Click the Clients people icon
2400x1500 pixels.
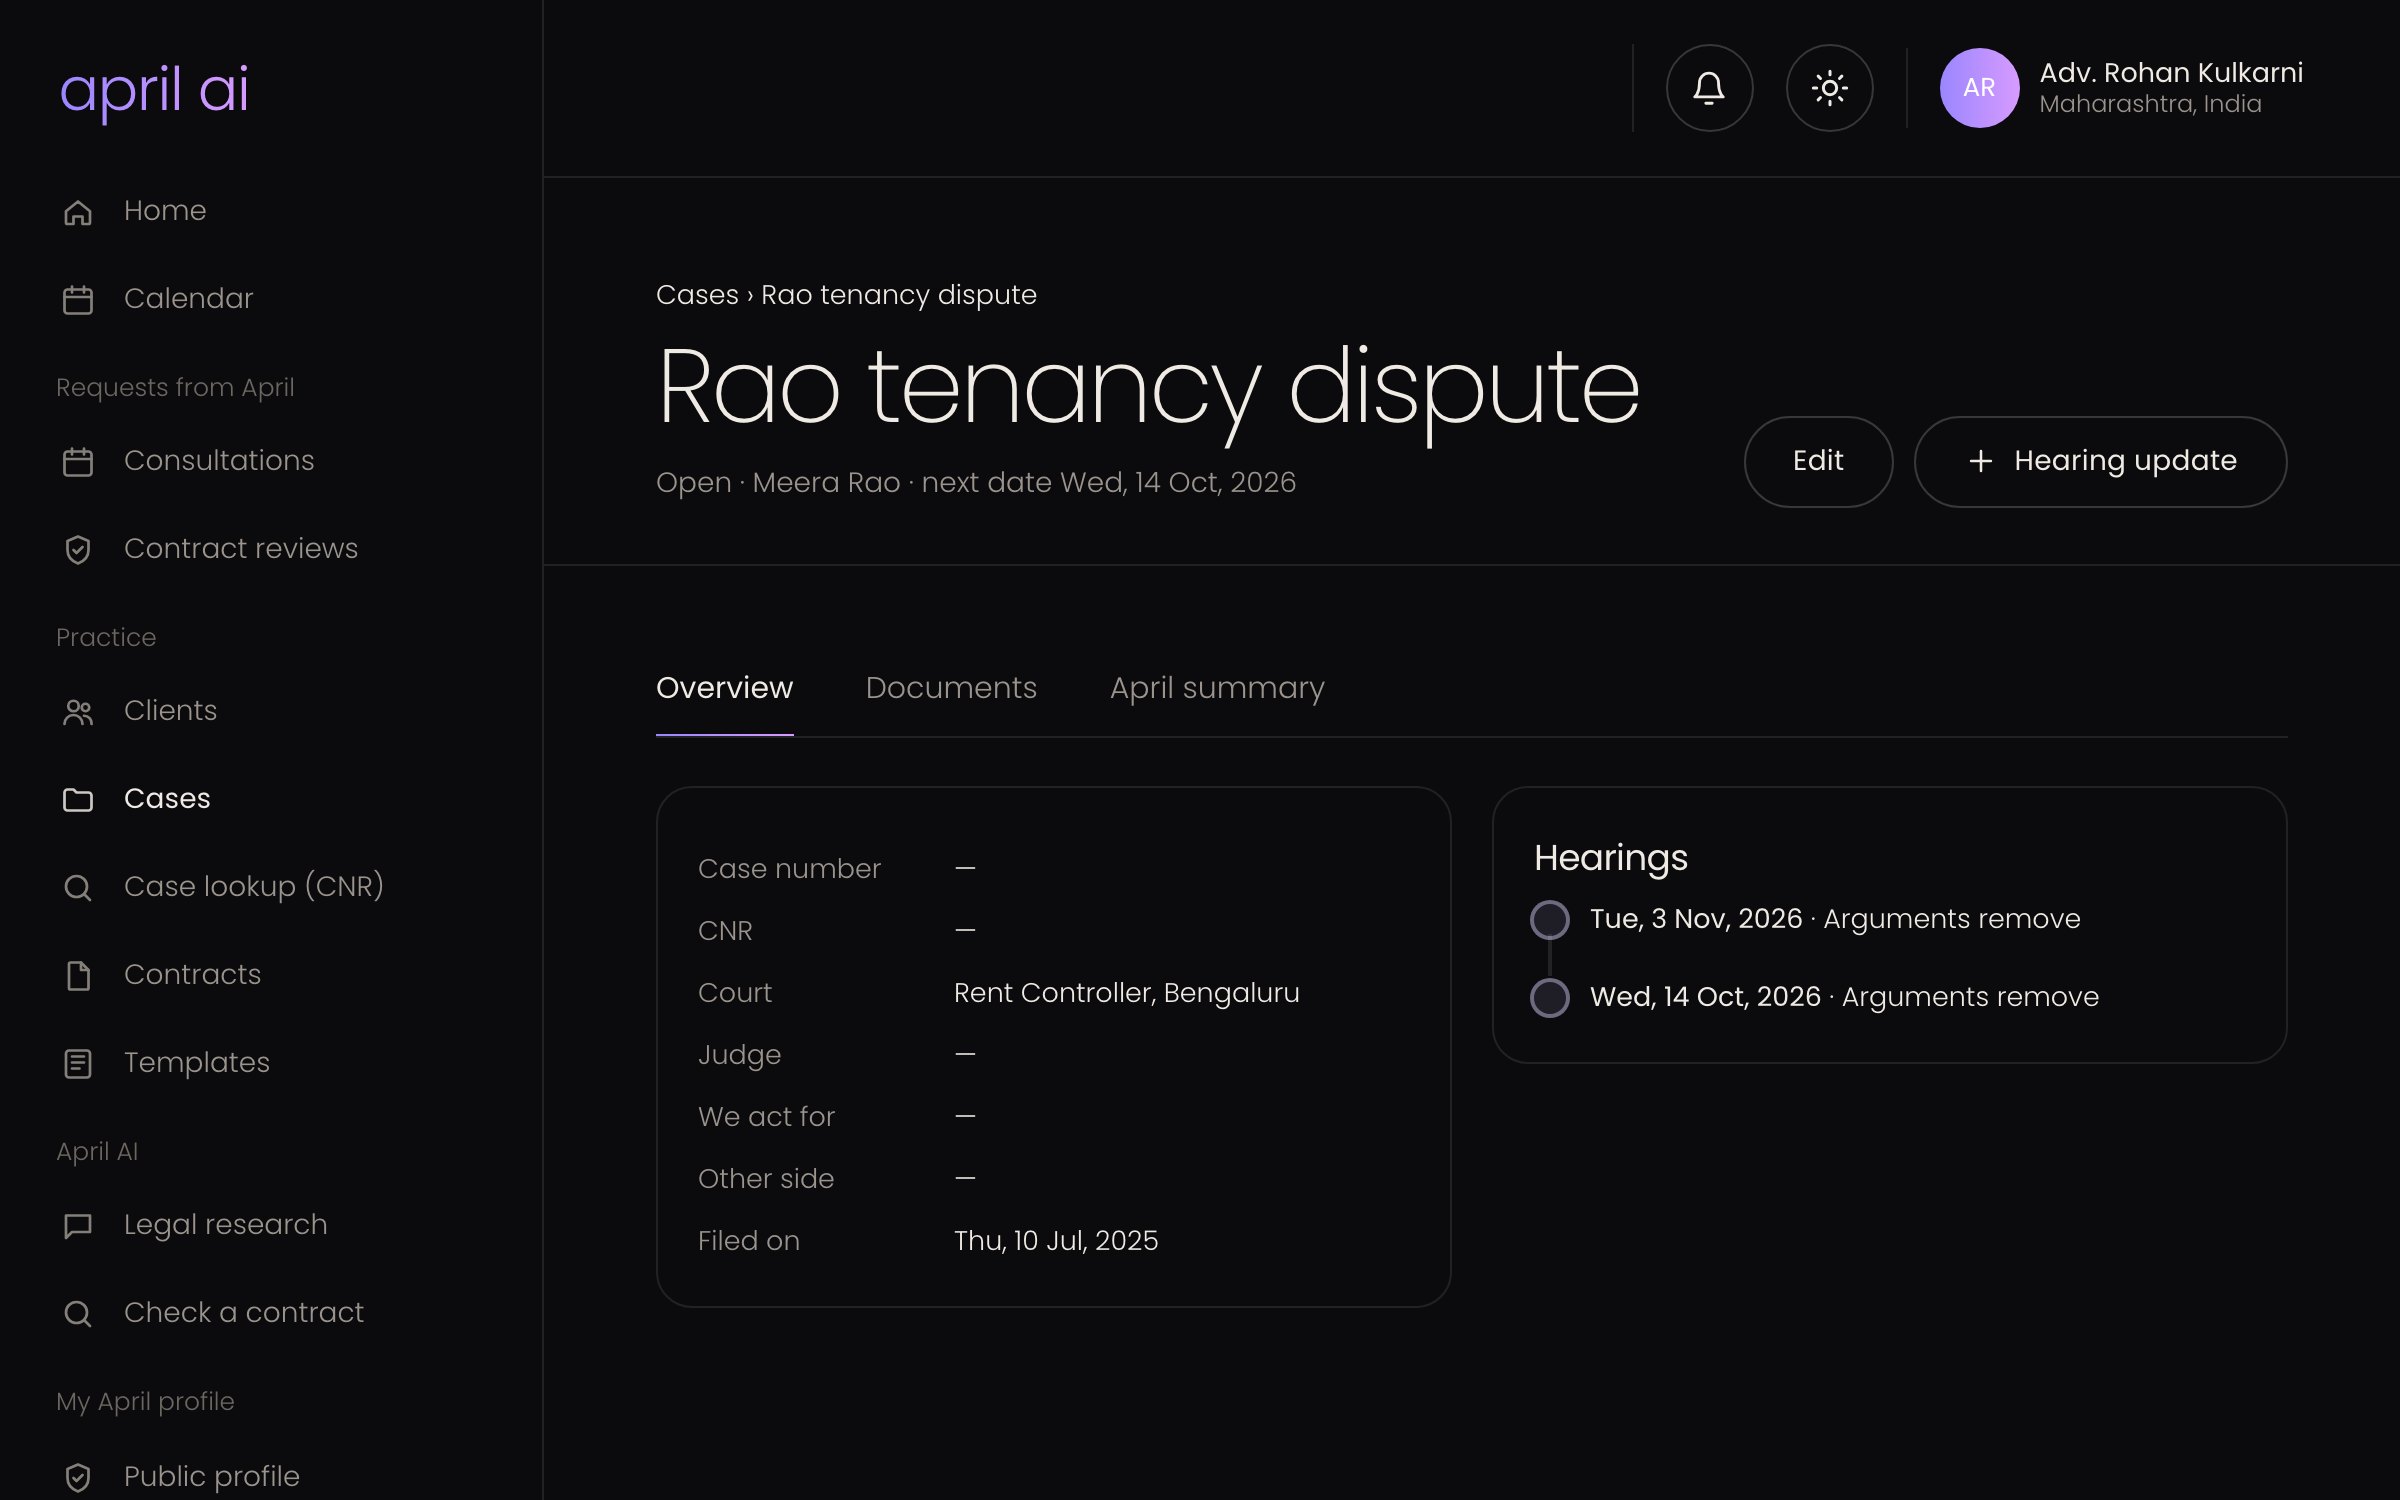pyautogui.click(x=78, y=711)
